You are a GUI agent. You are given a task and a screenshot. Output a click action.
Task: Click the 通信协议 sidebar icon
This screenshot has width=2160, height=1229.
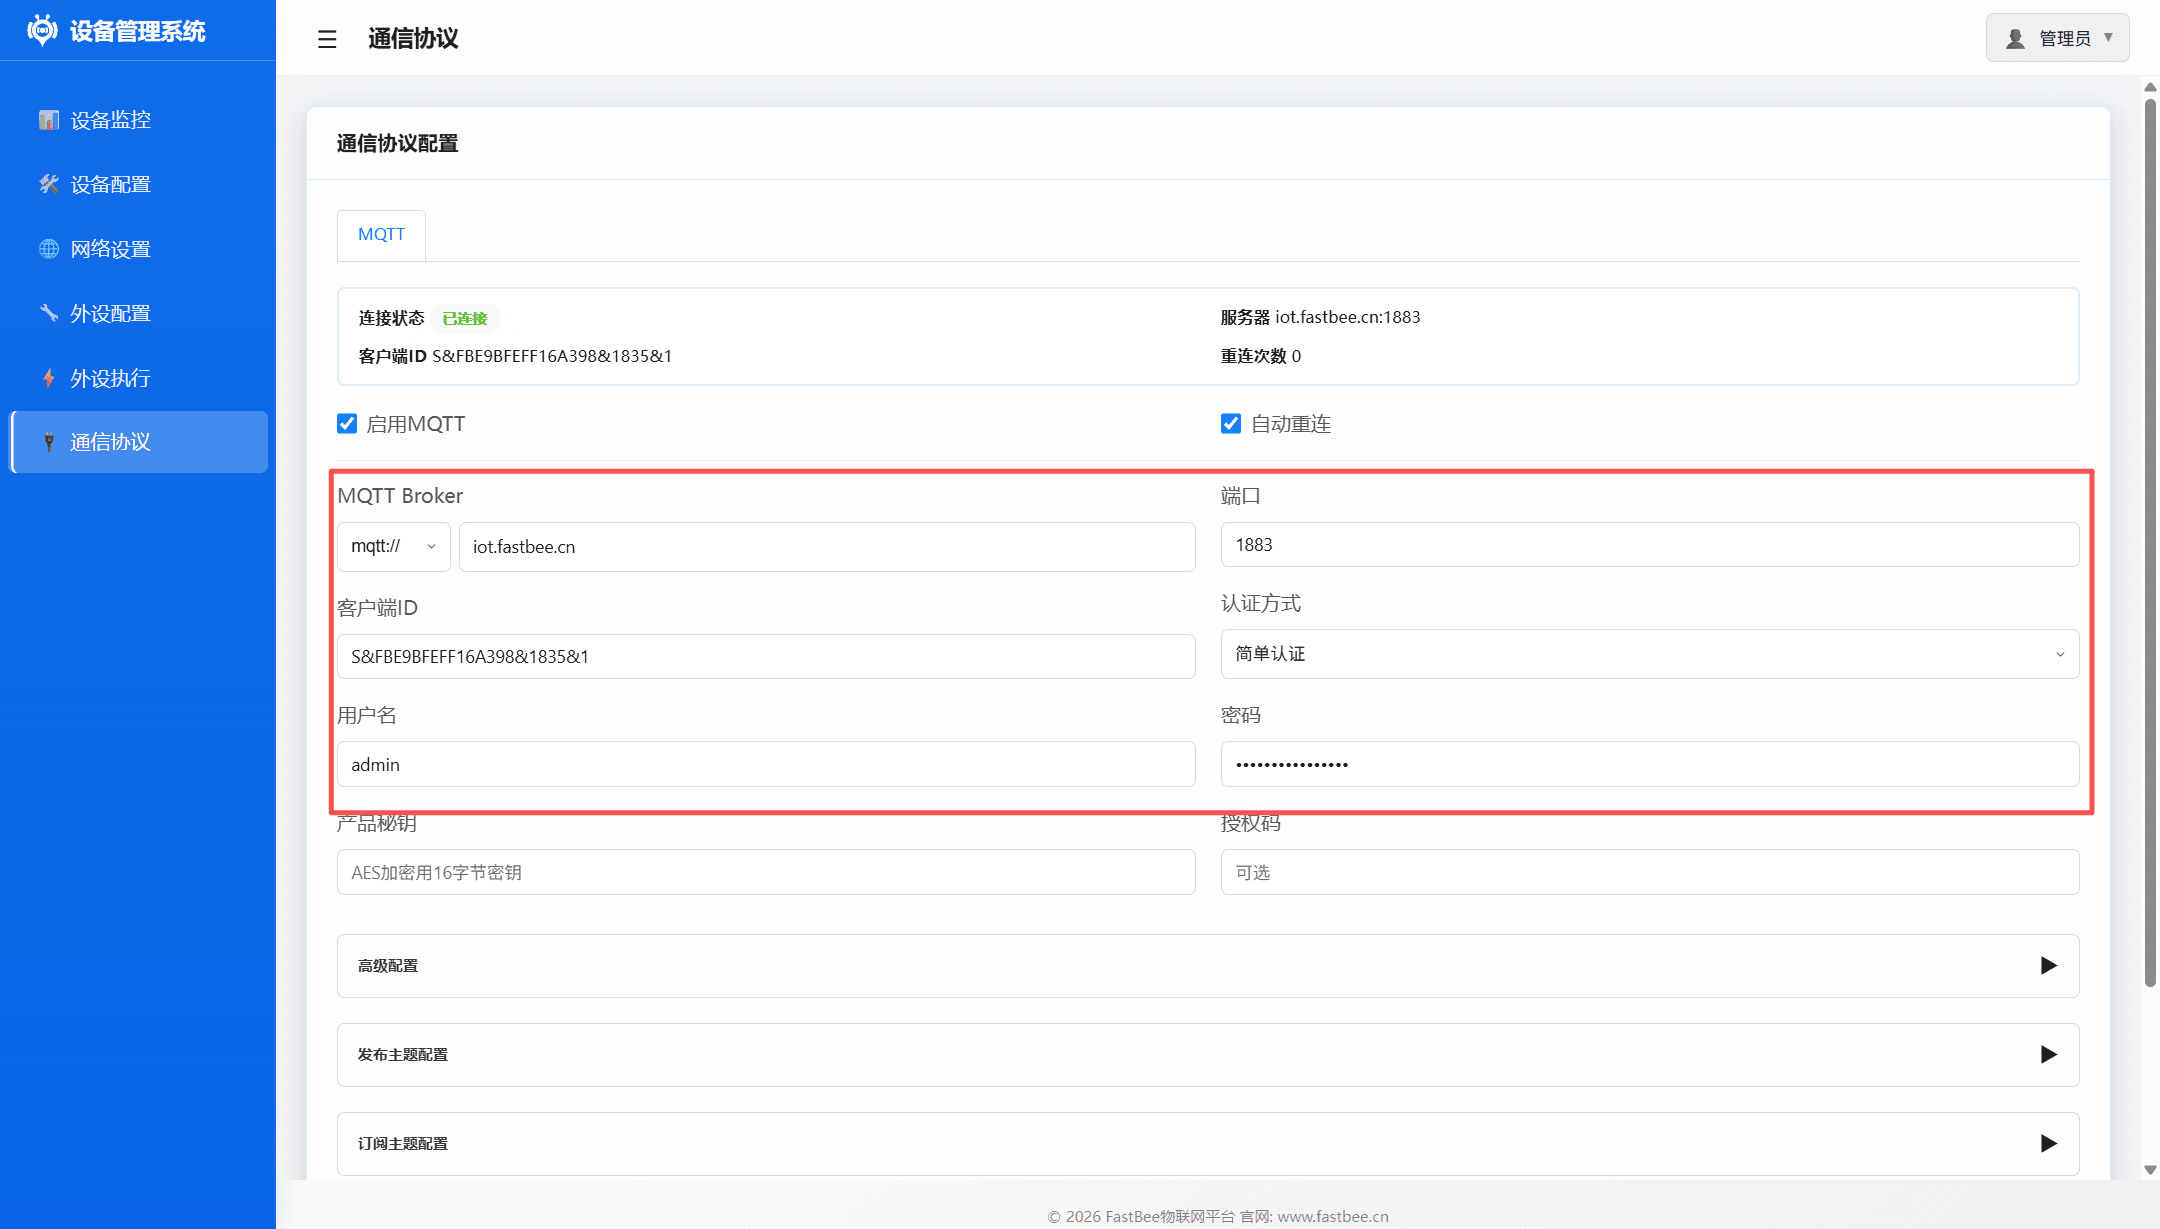click(x=49, y=442)
